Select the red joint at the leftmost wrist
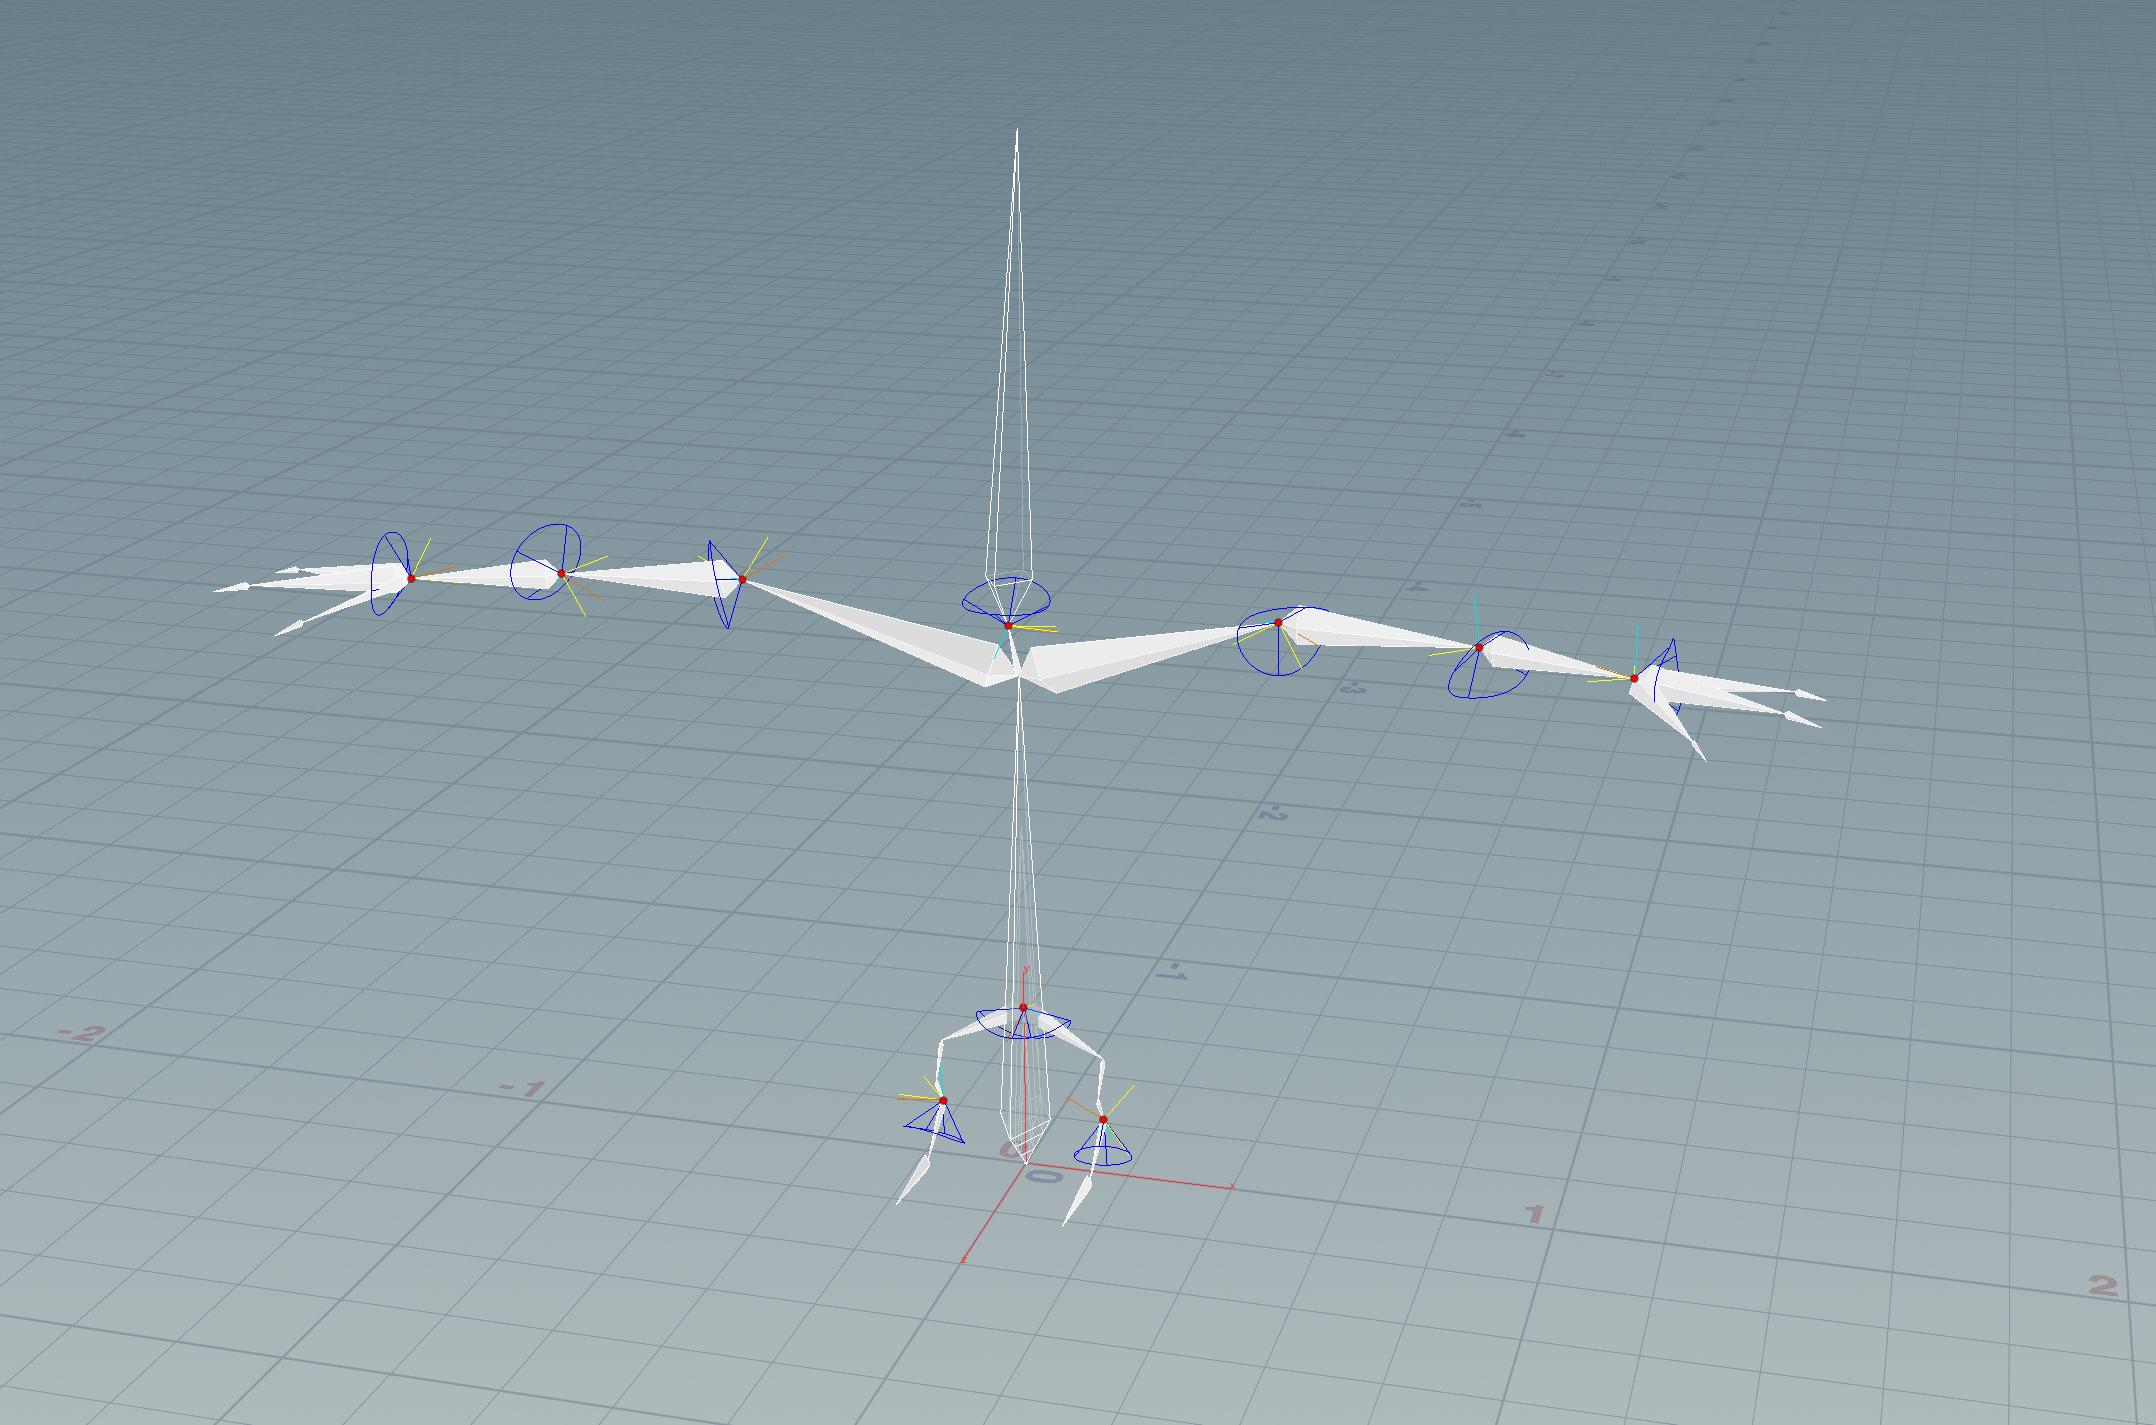Screen dimensions: 2156x1425 (411, 578)
